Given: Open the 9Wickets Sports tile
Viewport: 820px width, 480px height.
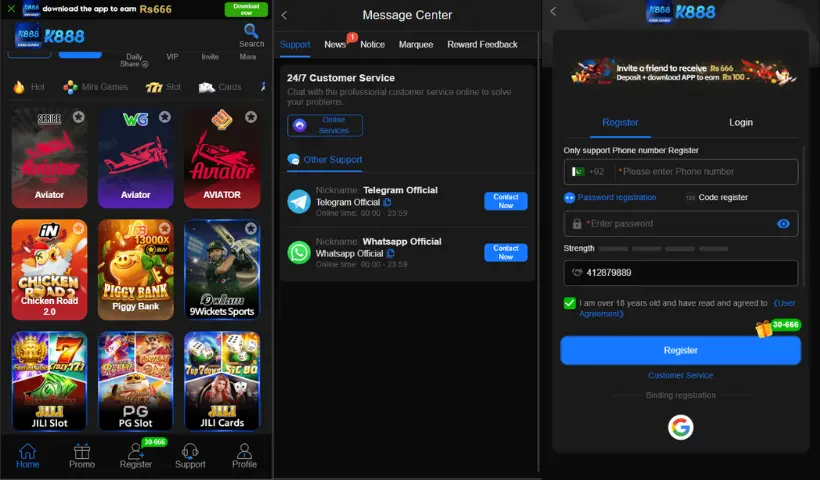Looking at the screenshot, I should coord(222,270).
